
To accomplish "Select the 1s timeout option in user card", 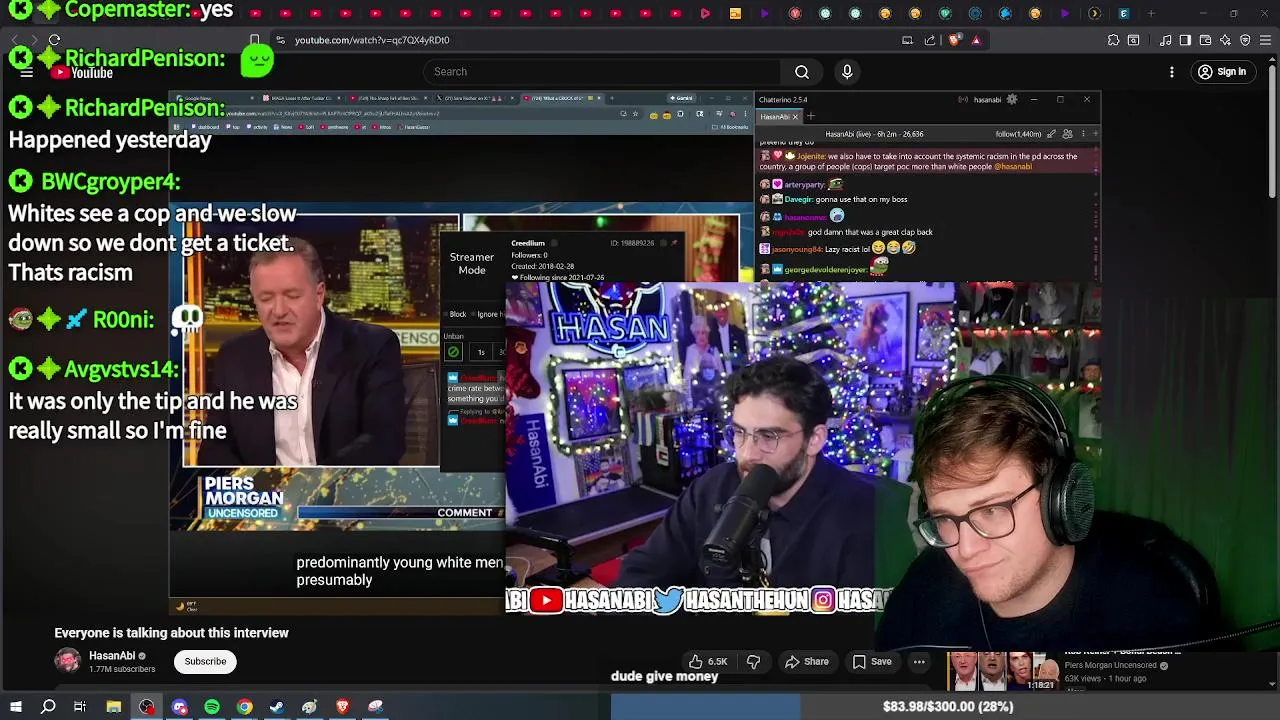I will click(x=481, y=352).
